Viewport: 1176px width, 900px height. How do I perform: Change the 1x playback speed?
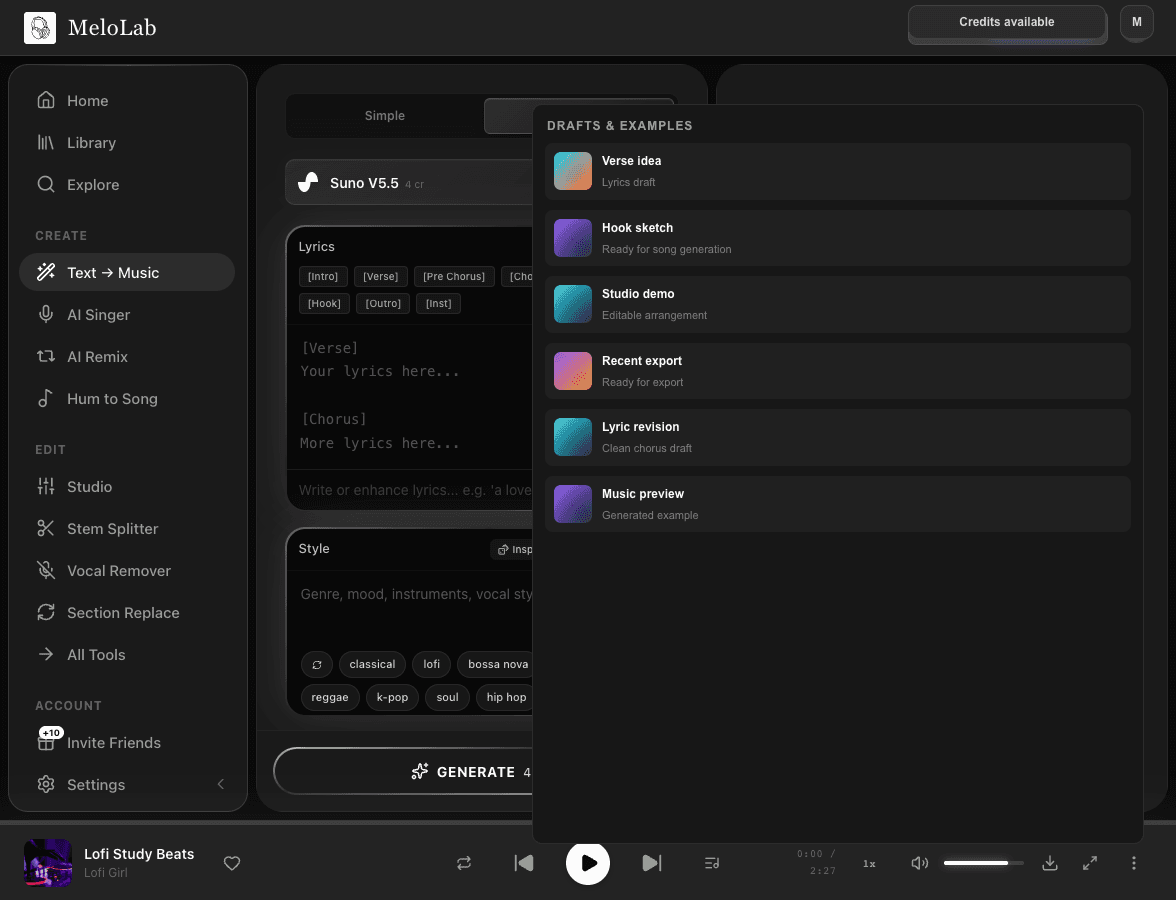coord(869,863)
